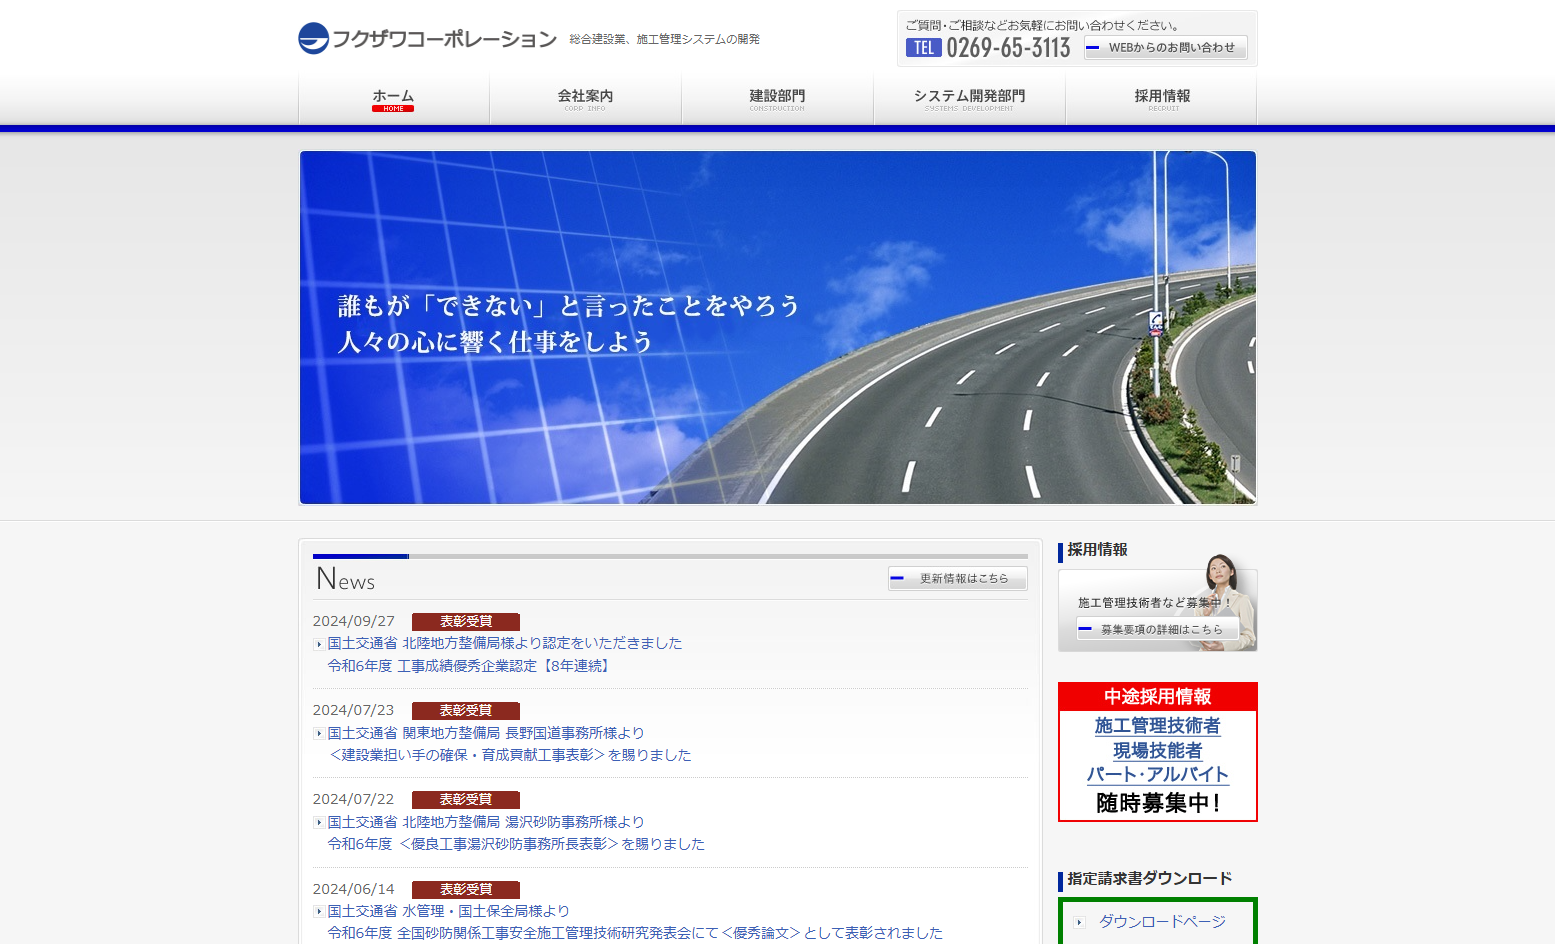Click the 2024/06/14 date text
The width and height of the screenshot is (1555, 944).
click(x=354, y=889)
